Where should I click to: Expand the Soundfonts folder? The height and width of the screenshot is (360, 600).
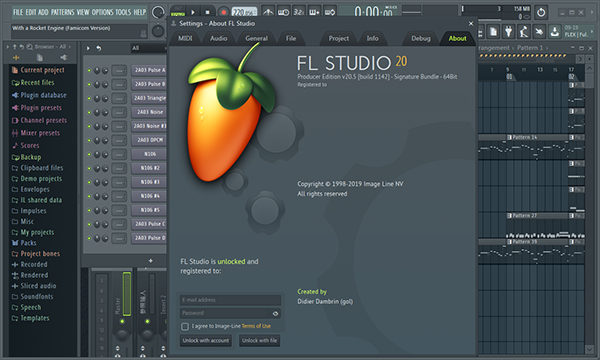(33, 296)
